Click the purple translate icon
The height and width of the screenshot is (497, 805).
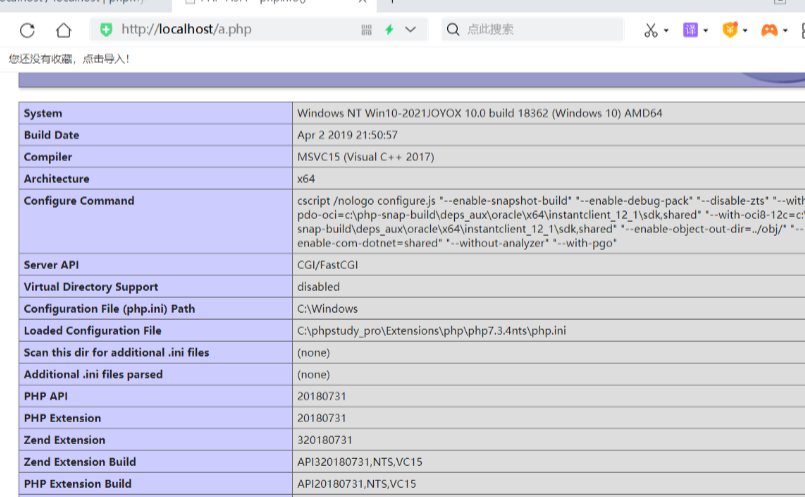tap(690, 30)
